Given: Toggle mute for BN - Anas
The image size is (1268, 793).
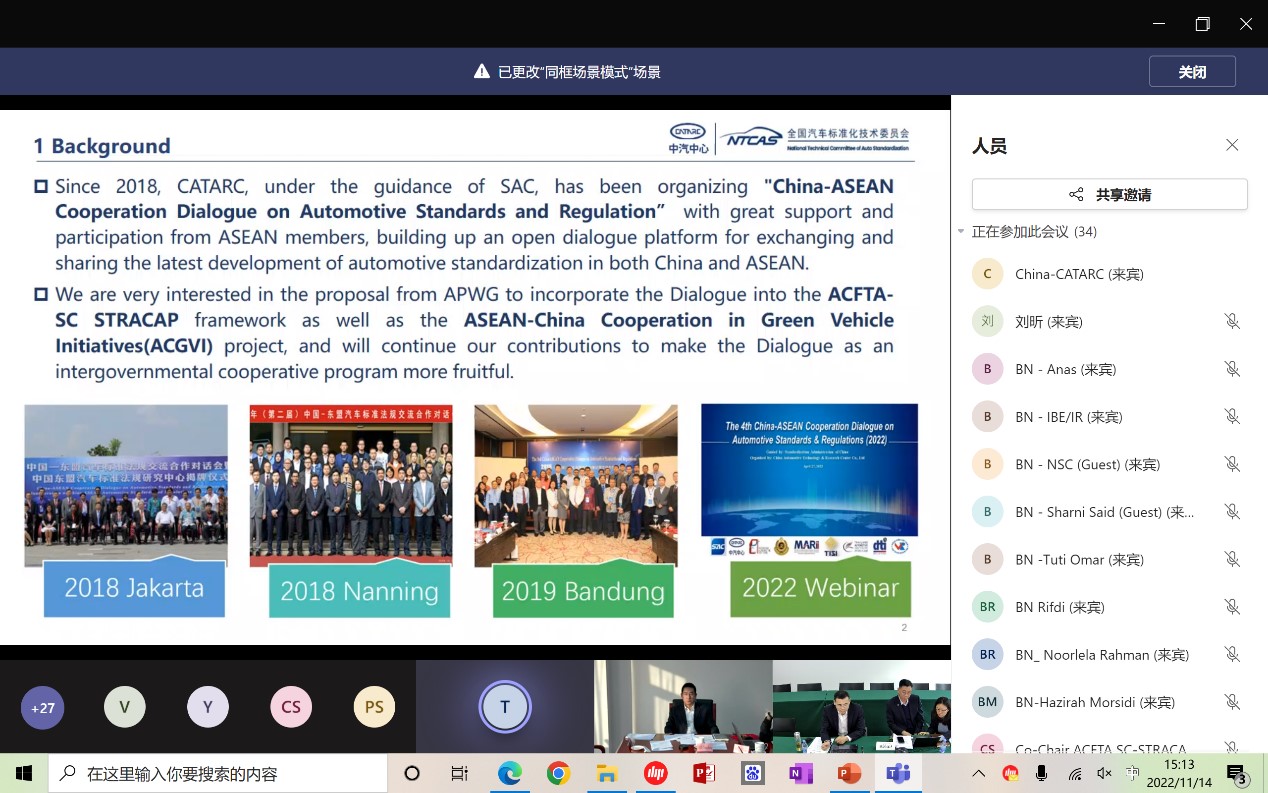Looking at the screenshot, I should click(x=1232, y=368).
